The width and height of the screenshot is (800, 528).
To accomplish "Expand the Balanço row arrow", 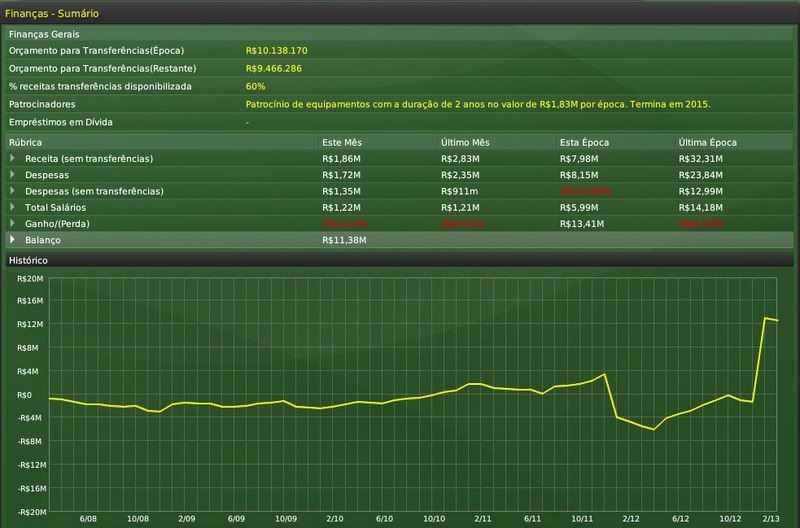I will tap(13, 240).
